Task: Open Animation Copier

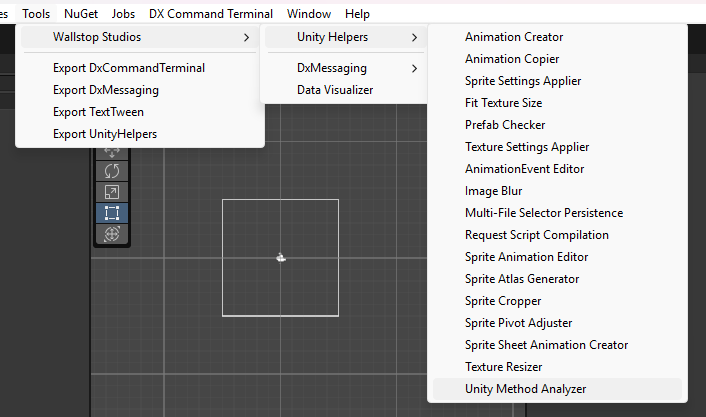Action: 512,59
